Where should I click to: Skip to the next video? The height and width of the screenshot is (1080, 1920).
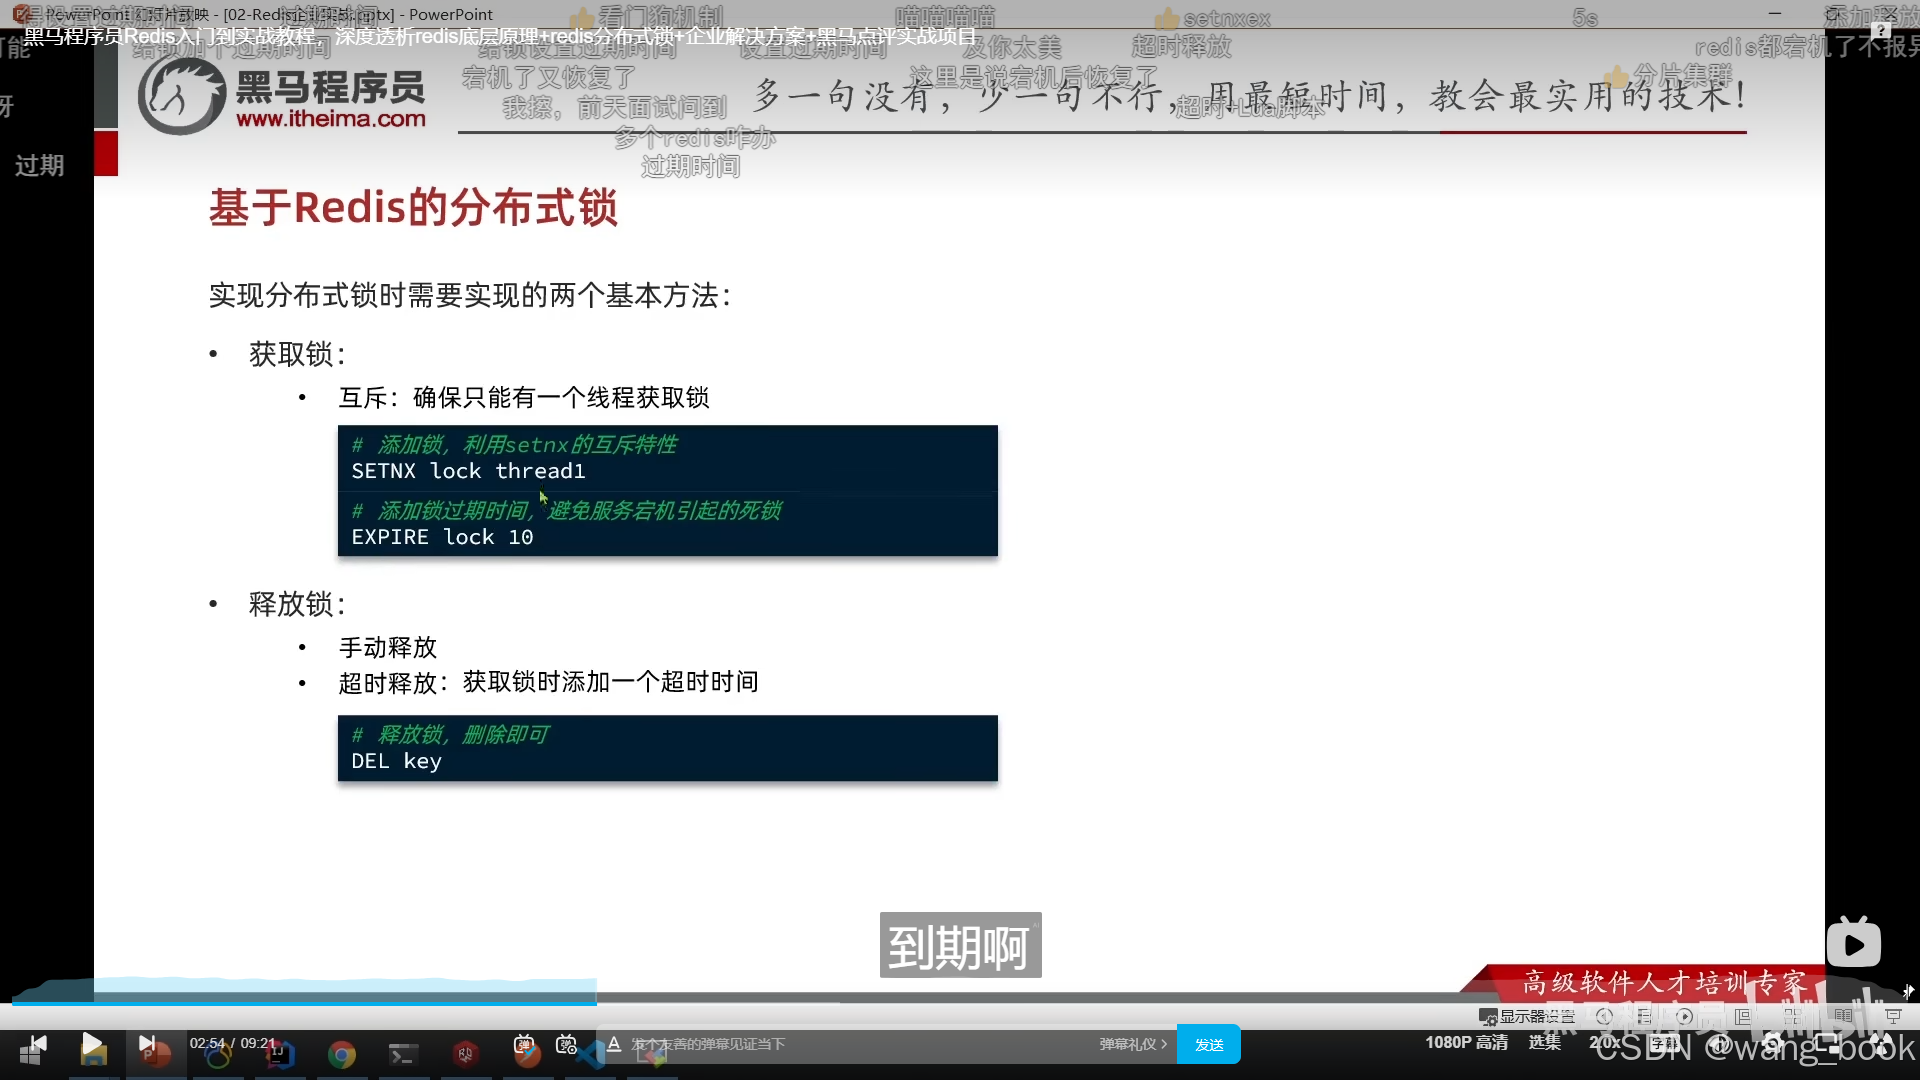point(147,1044)
